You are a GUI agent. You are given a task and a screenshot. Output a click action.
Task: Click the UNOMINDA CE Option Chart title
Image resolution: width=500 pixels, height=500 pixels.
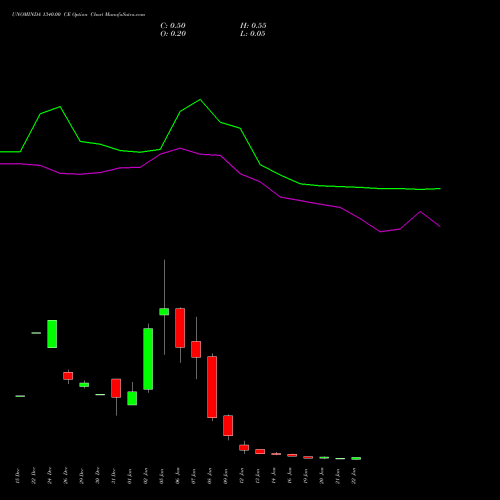[78, 15]
